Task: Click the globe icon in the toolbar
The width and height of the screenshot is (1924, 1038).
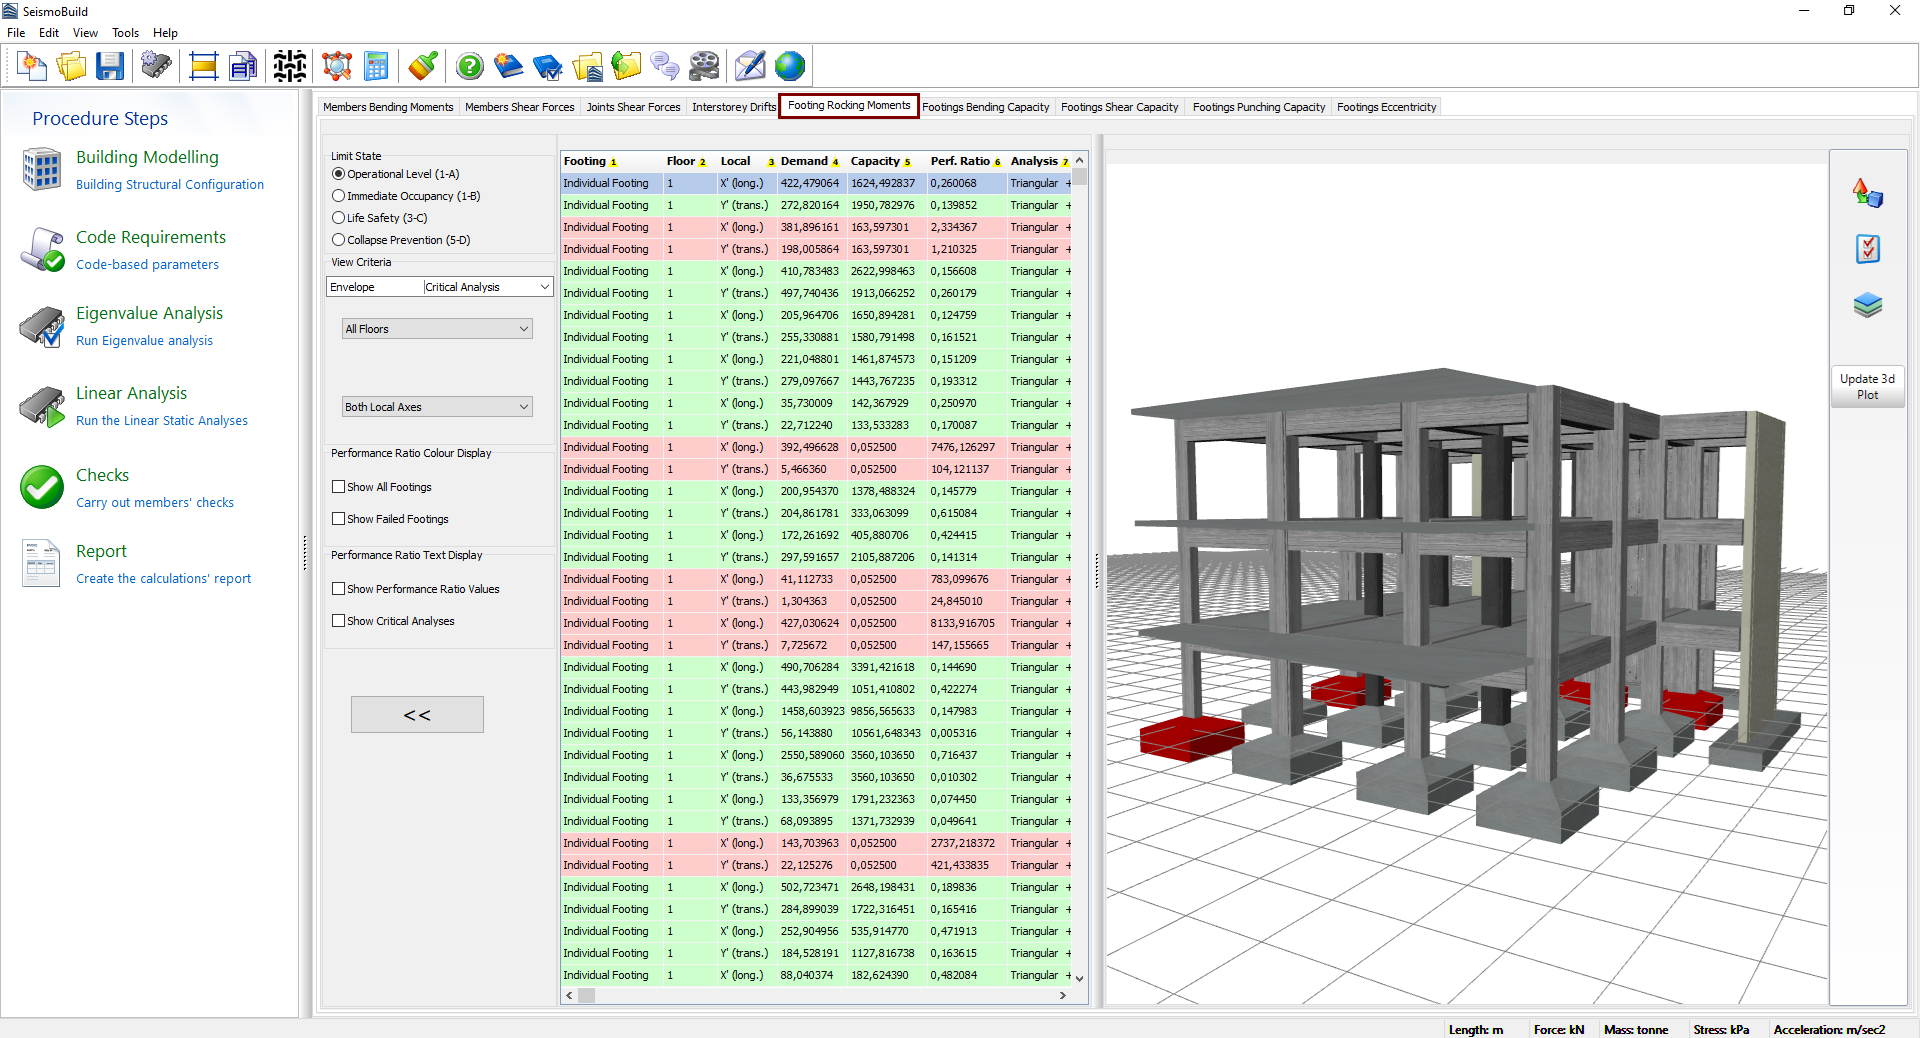Action: point(789,67)
